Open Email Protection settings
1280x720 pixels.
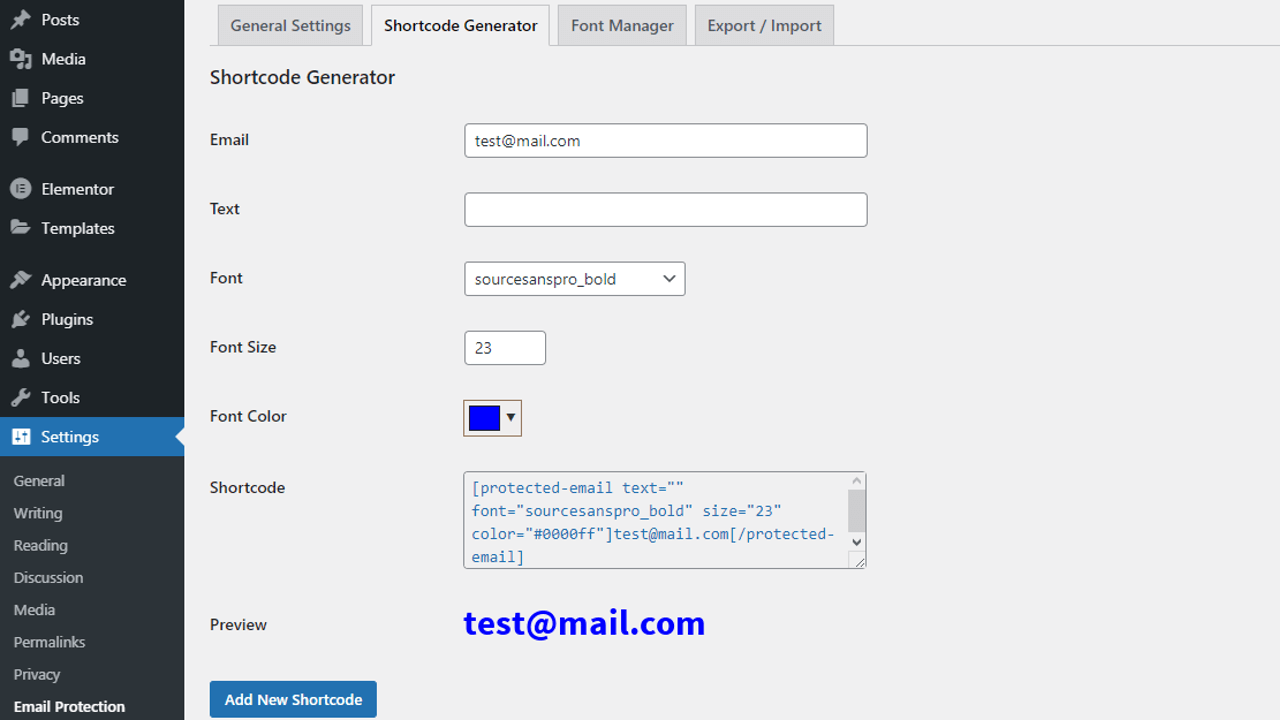tap(68, 706)
